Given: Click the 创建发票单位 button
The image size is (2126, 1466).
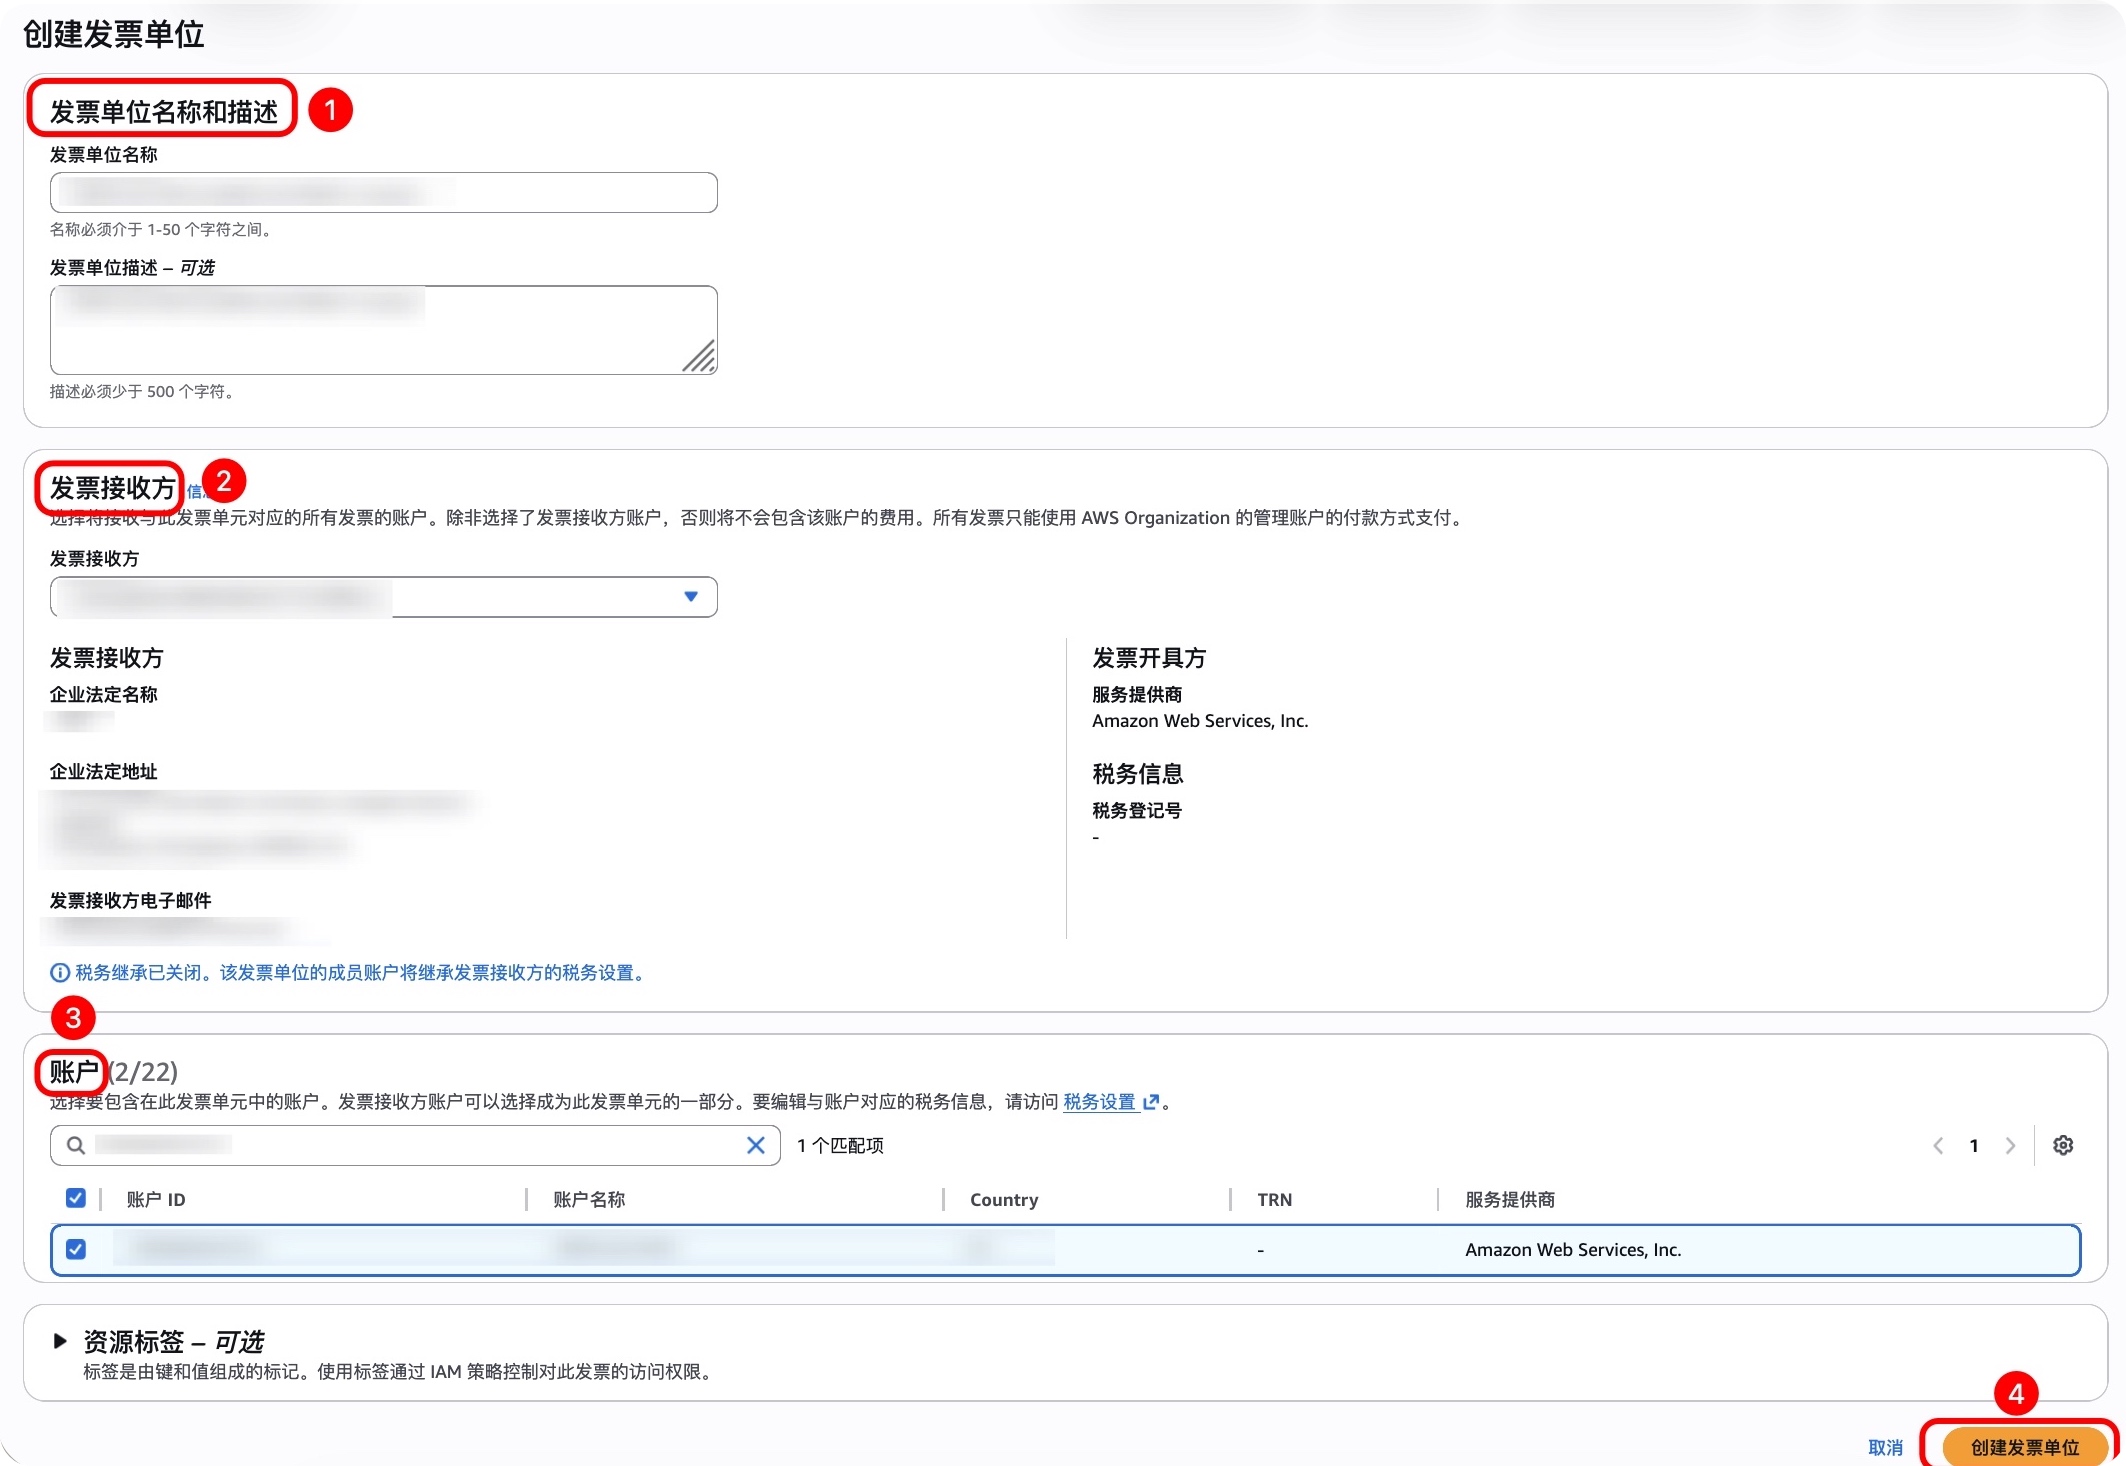Looking at the screenshot, I should pos(2024,1447).
